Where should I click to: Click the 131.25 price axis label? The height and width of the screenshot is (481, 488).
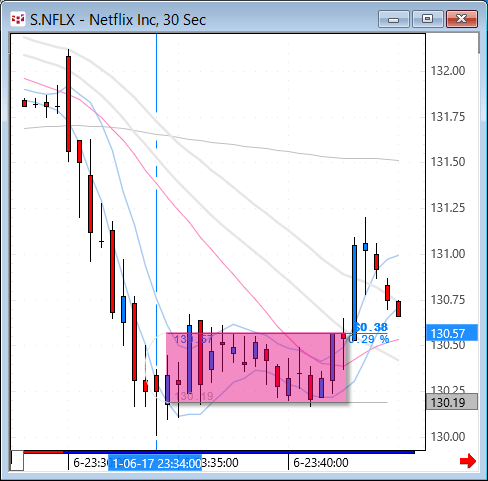pos(448,208)
